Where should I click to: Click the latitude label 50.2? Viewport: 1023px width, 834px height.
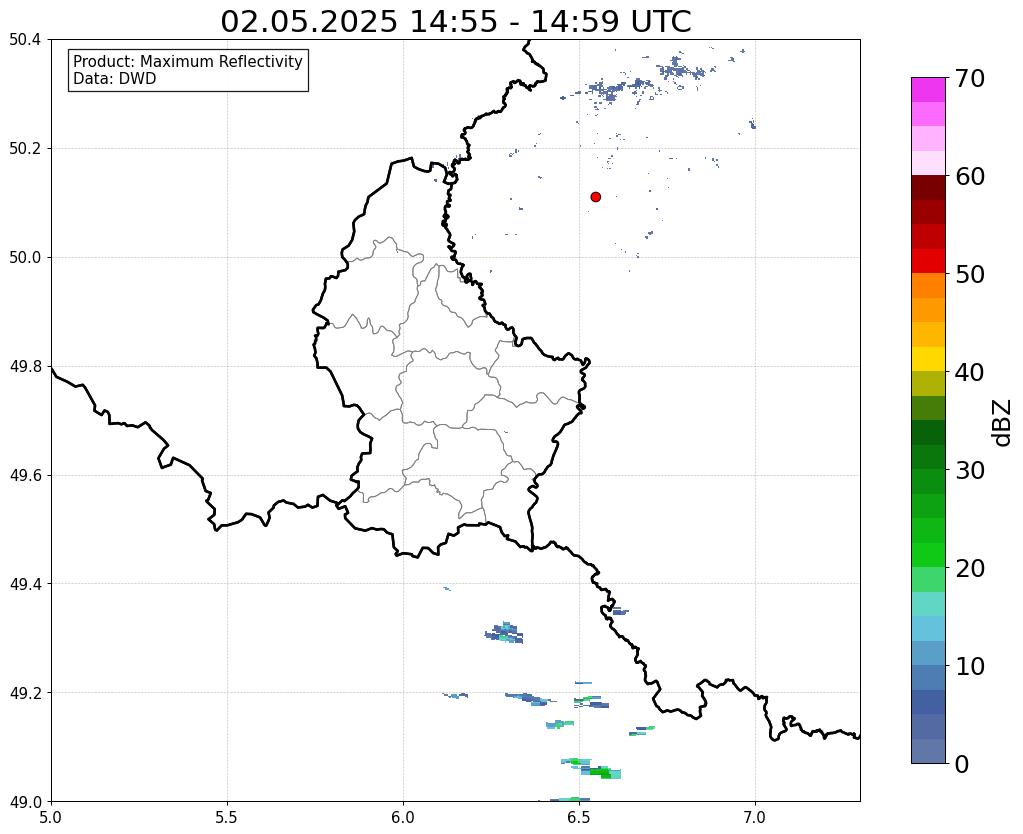pyautogui.click(x=25, y=149)
